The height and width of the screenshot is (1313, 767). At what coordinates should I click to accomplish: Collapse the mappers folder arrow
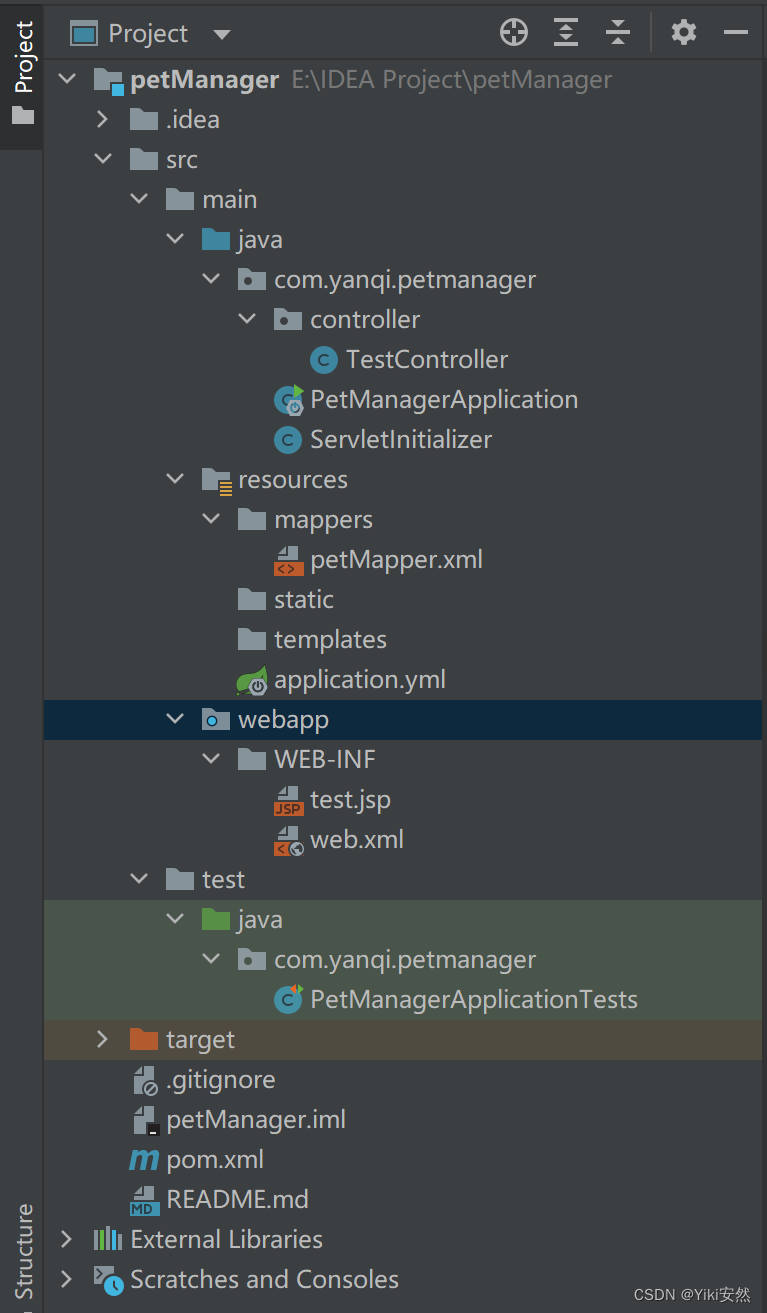pos(211,519)
